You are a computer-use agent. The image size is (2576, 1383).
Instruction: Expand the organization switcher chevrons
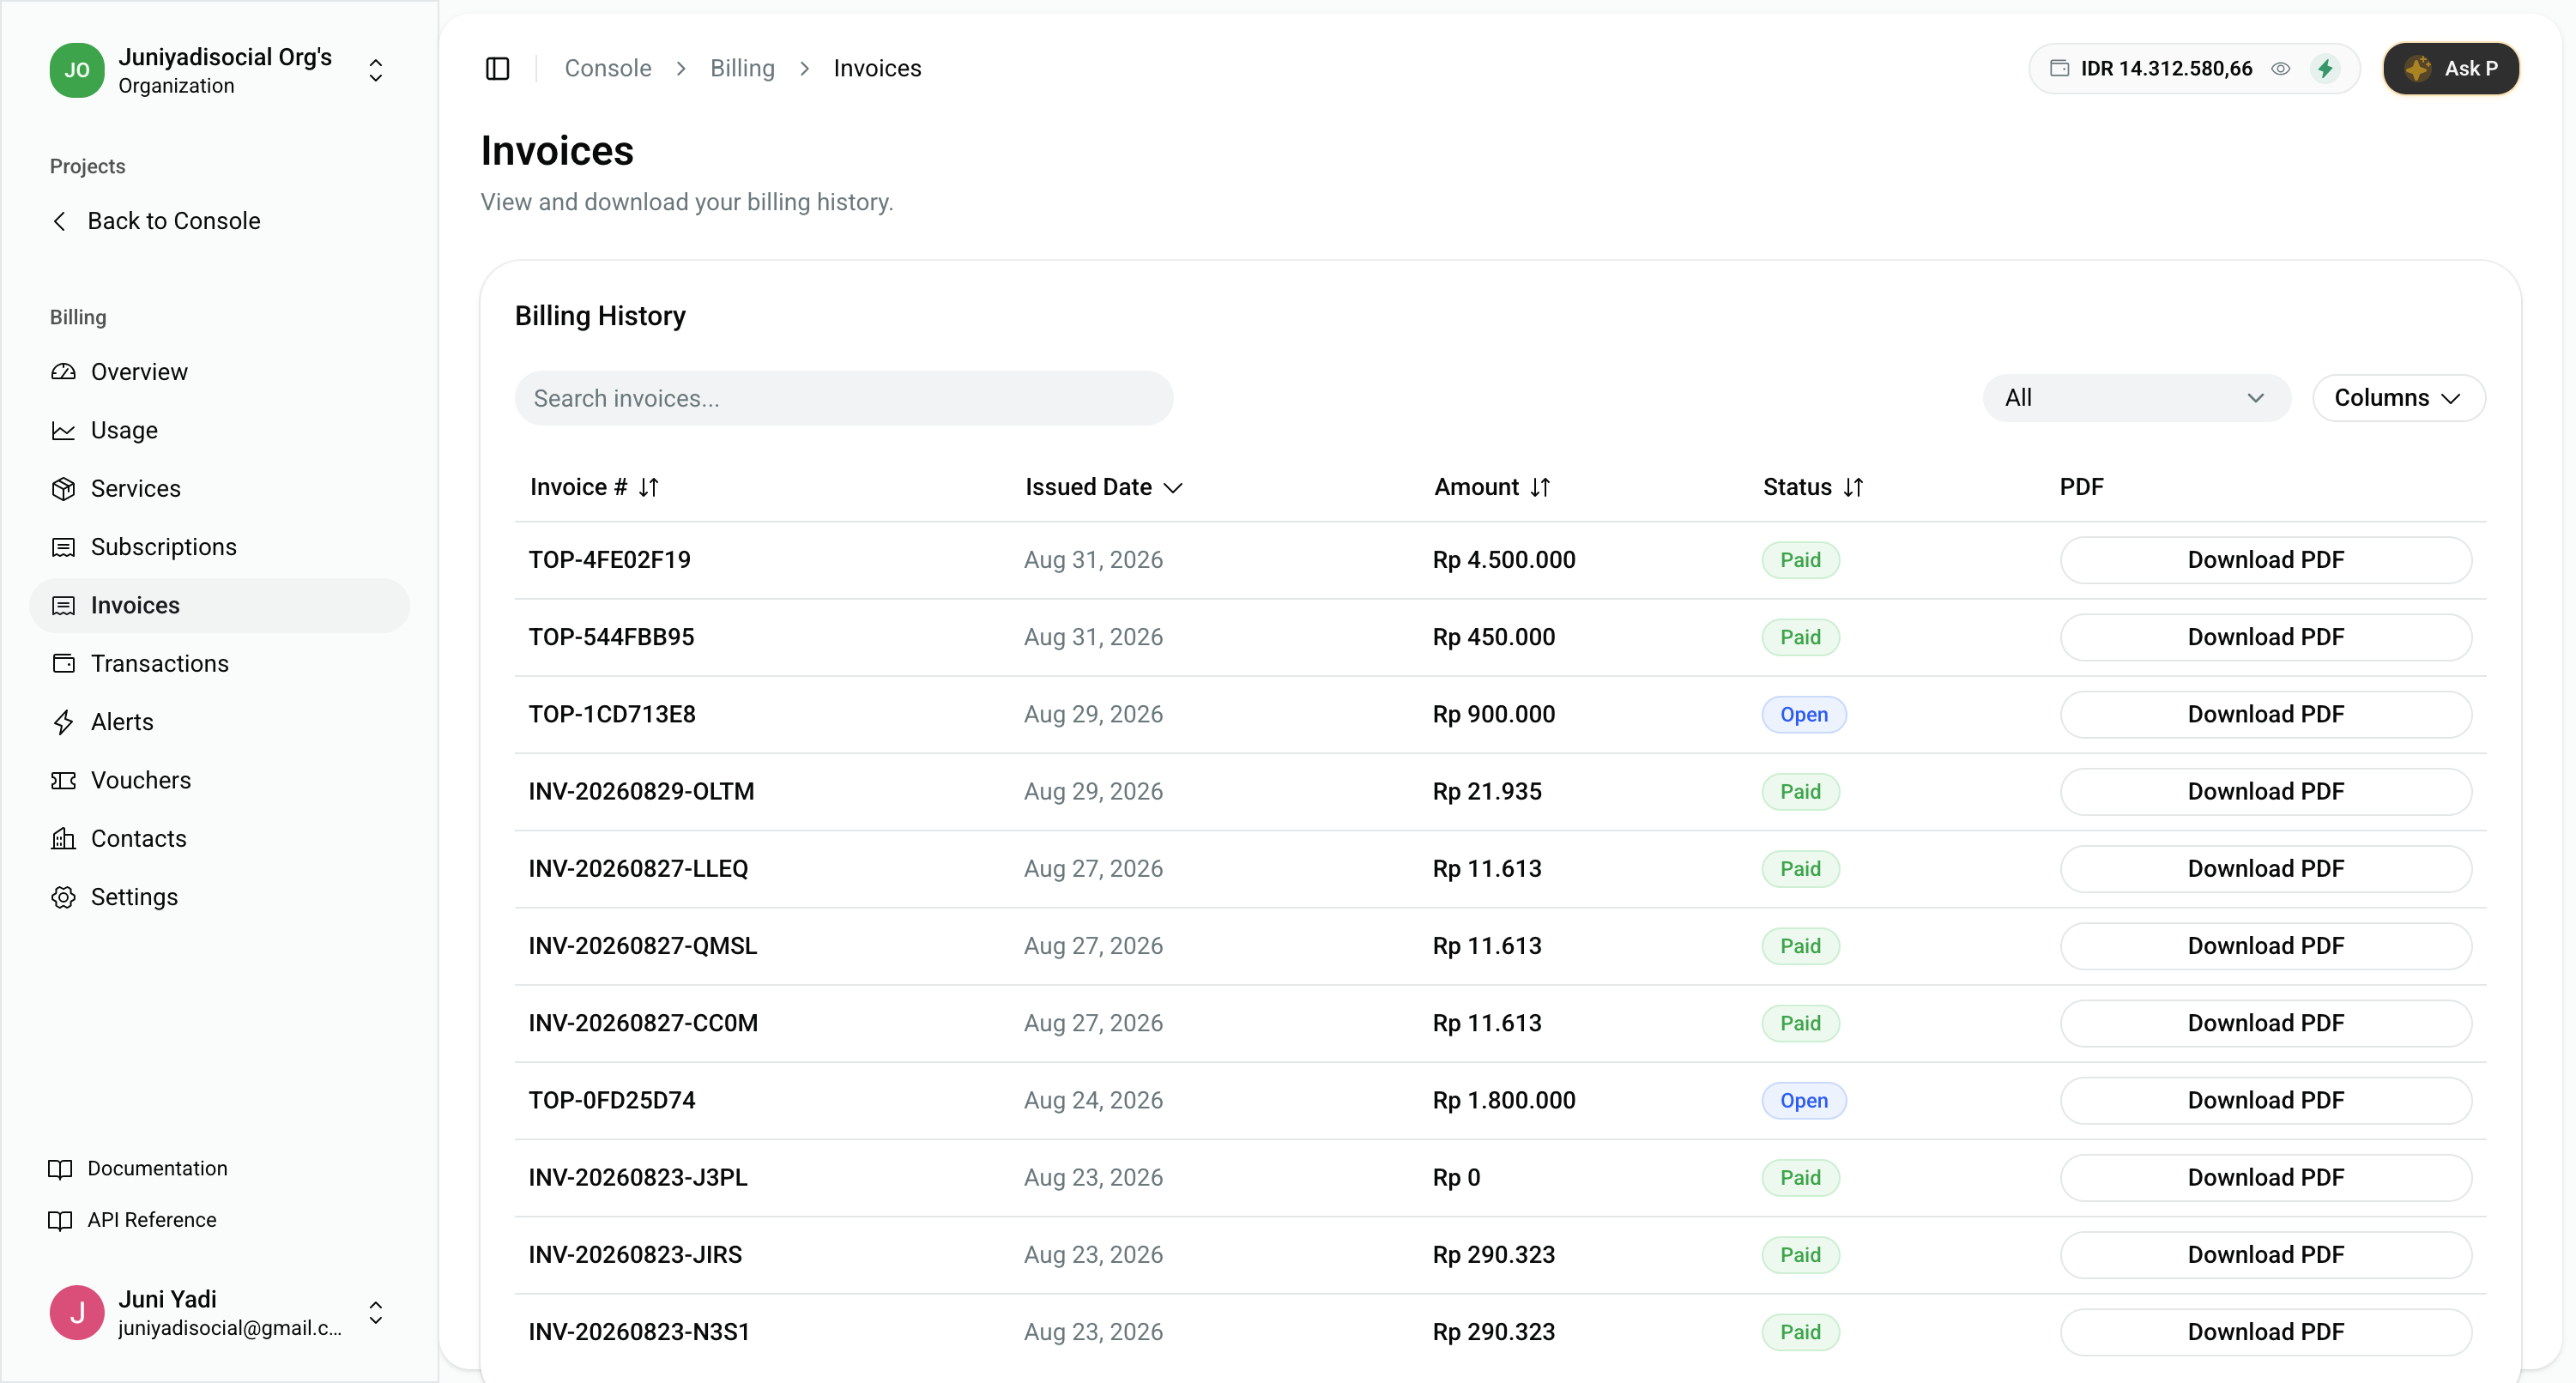click(376, 70)
